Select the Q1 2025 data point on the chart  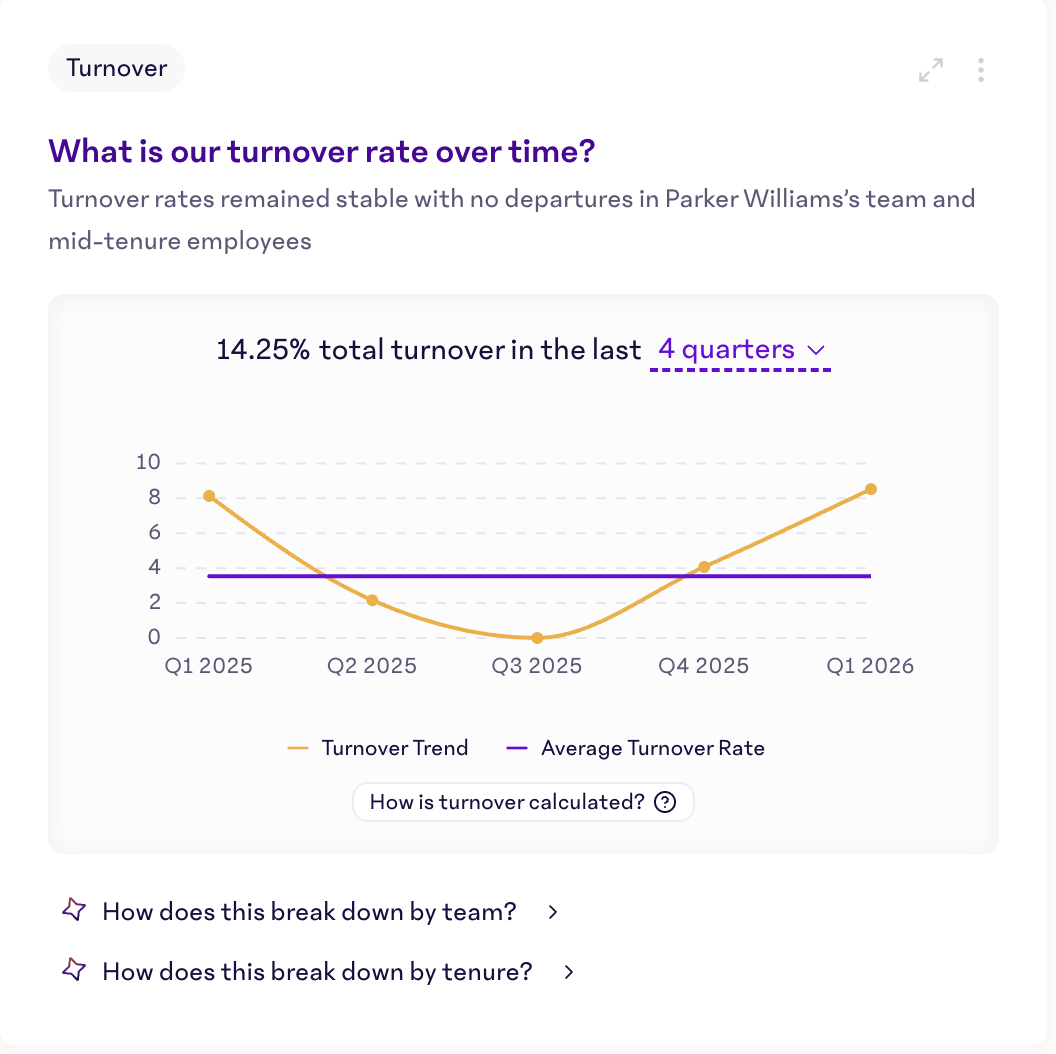(x=208, y=495)
